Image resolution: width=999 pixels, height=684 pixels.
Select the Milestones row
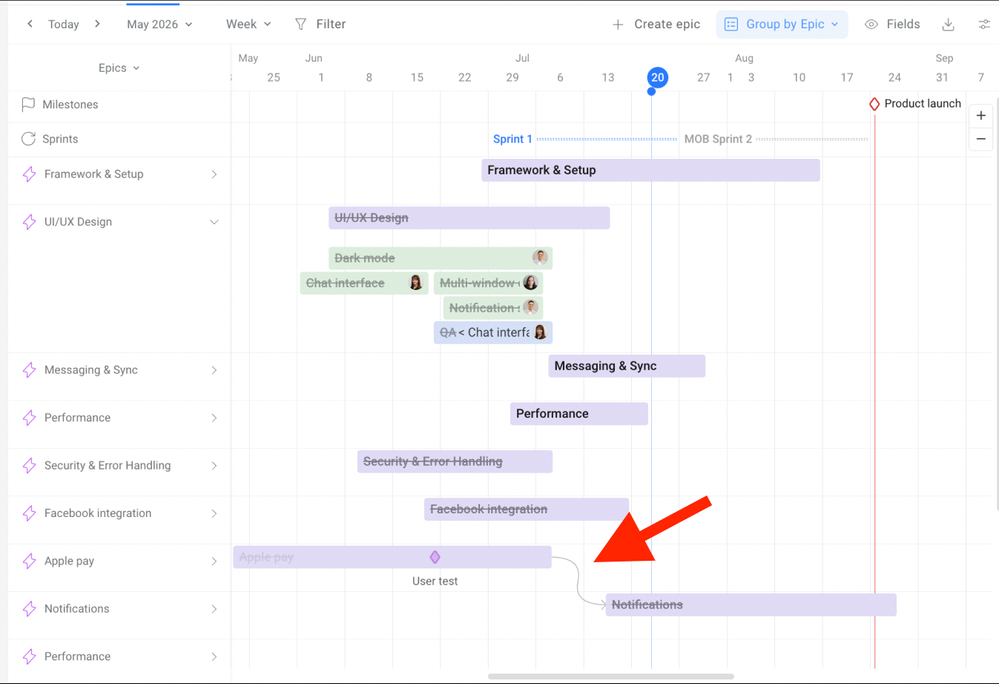coord(119,104)
